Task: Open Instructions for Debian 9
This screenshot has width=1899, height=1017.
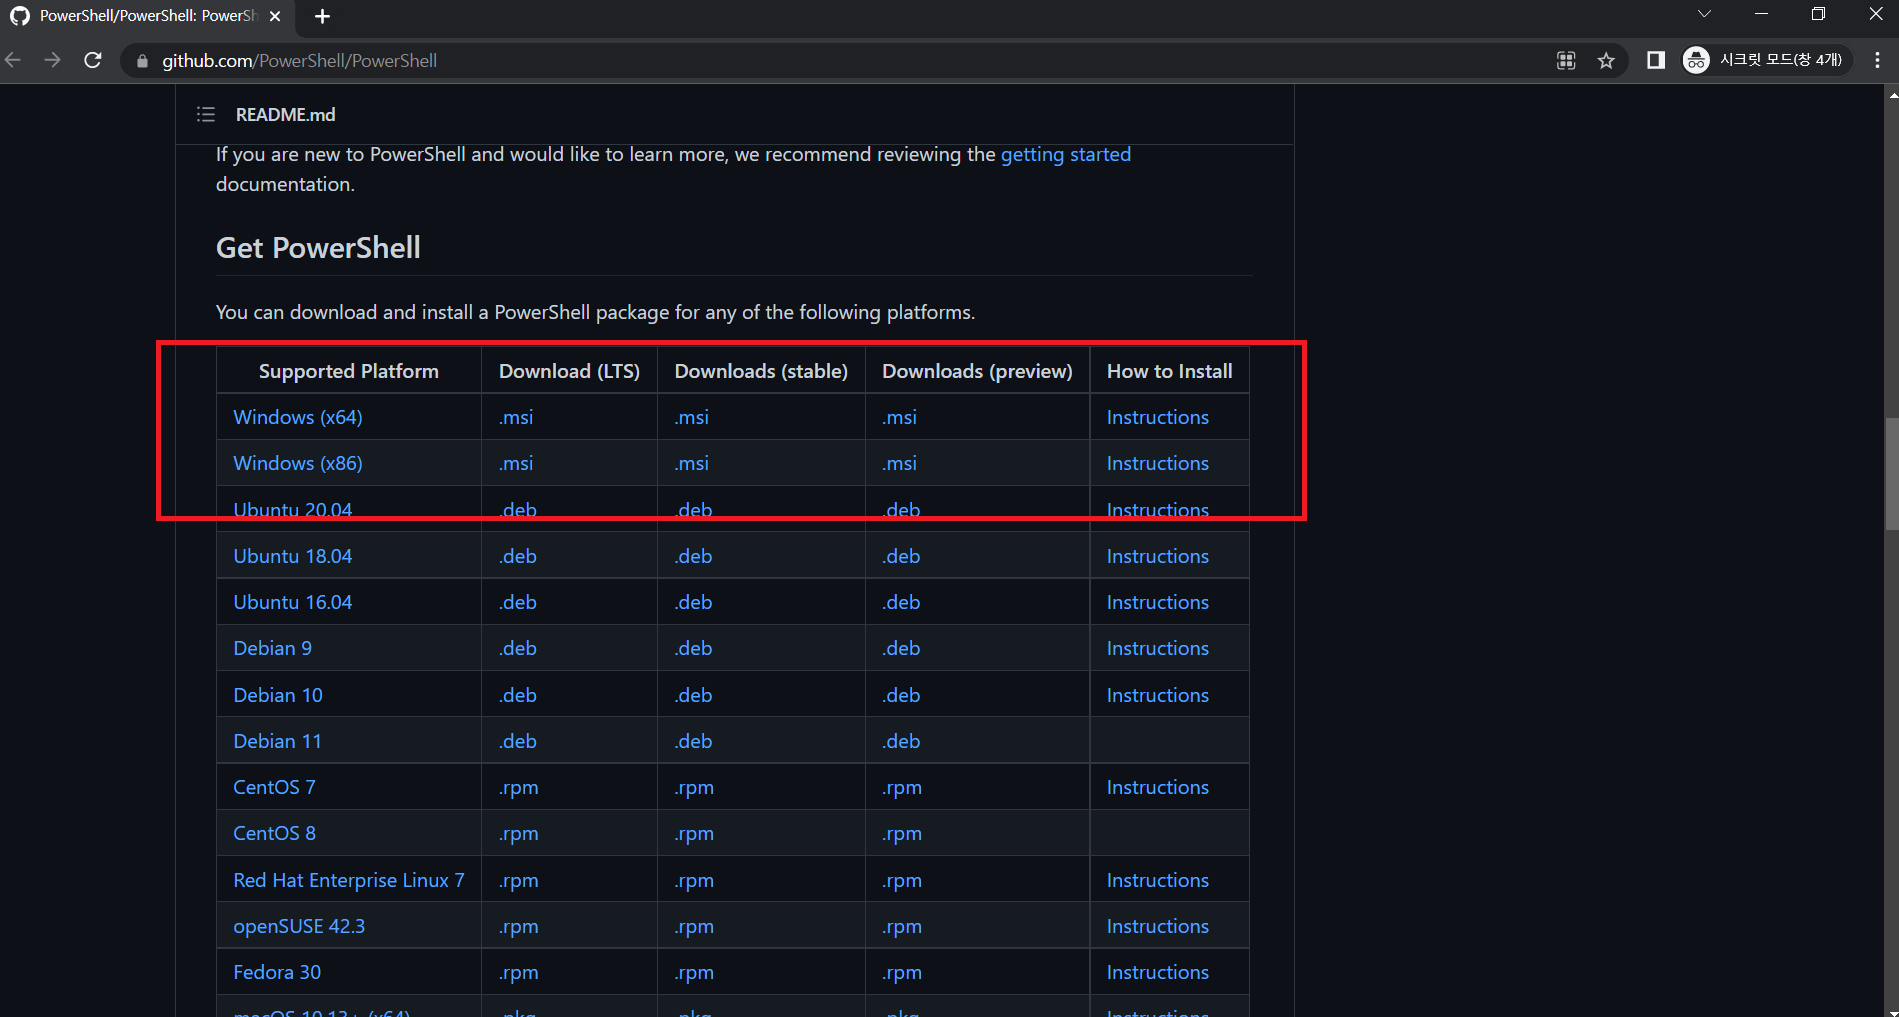Action: coord(1157,648)
